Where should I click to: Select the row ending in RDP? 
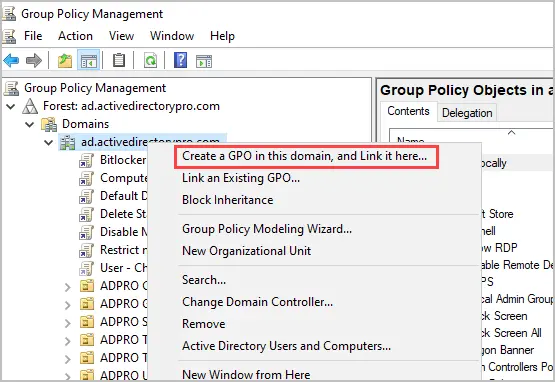pos(500,247)
